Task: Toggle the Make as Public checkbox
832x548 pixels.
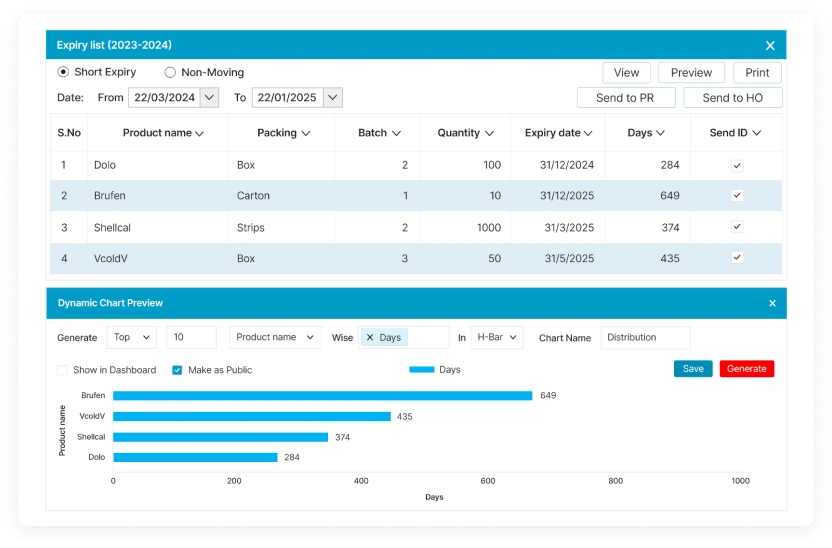Action: 177,370
